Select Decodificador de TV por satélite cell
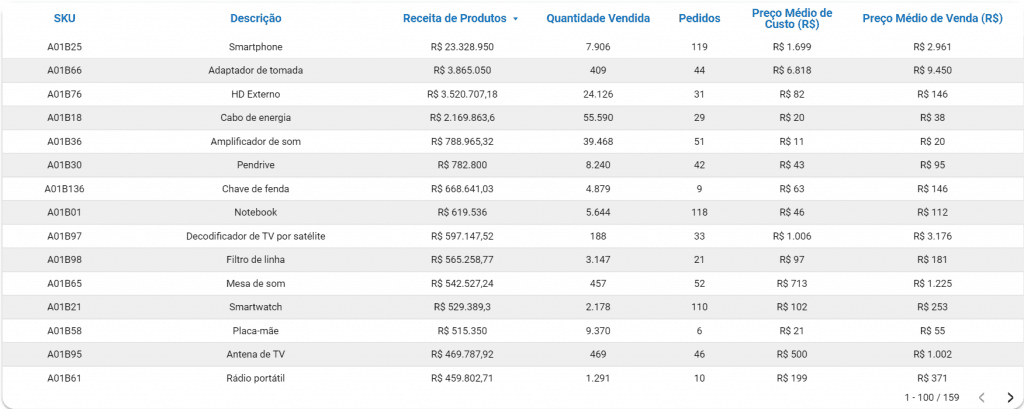The image size is (1024, 409). coord(256,236)
